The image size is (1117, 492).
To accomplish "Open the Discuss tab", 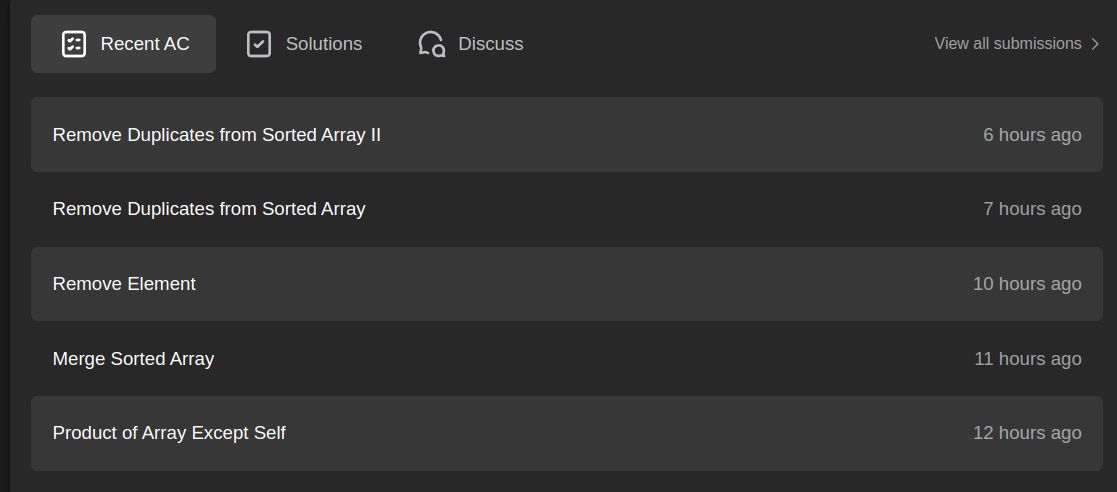I will point(470,44).
